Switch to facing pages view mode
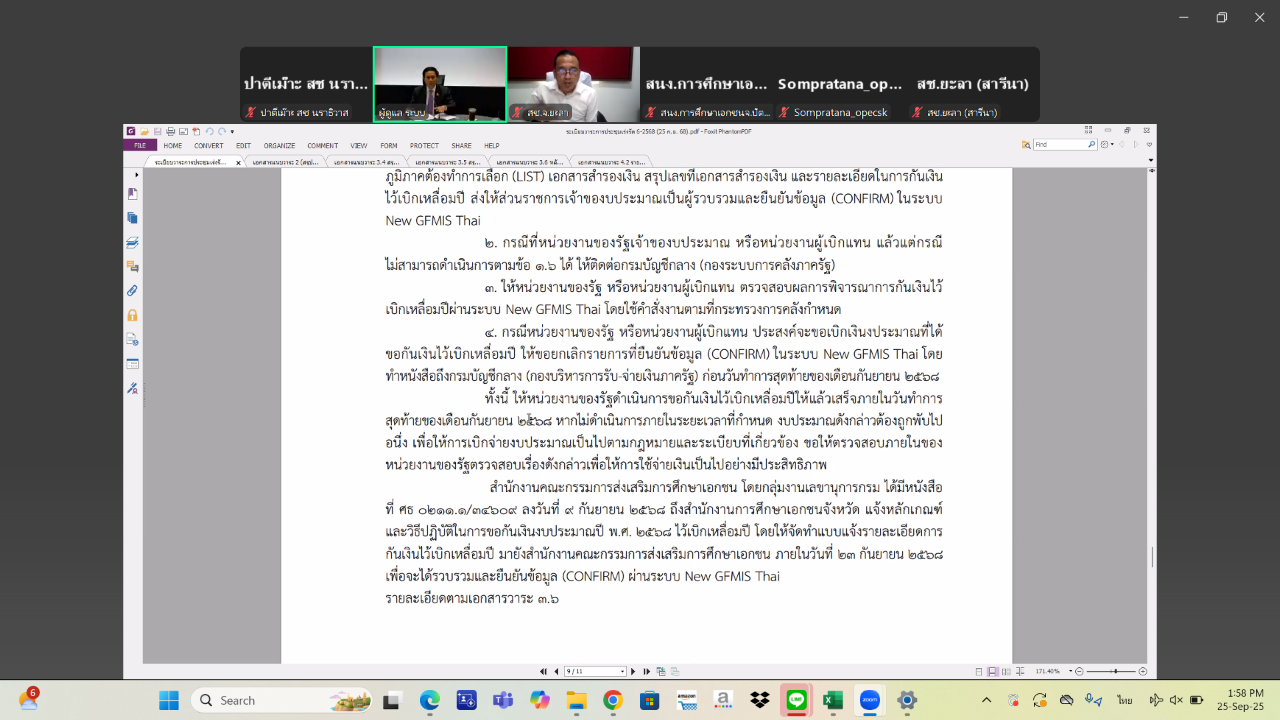 coord(1005,671)
